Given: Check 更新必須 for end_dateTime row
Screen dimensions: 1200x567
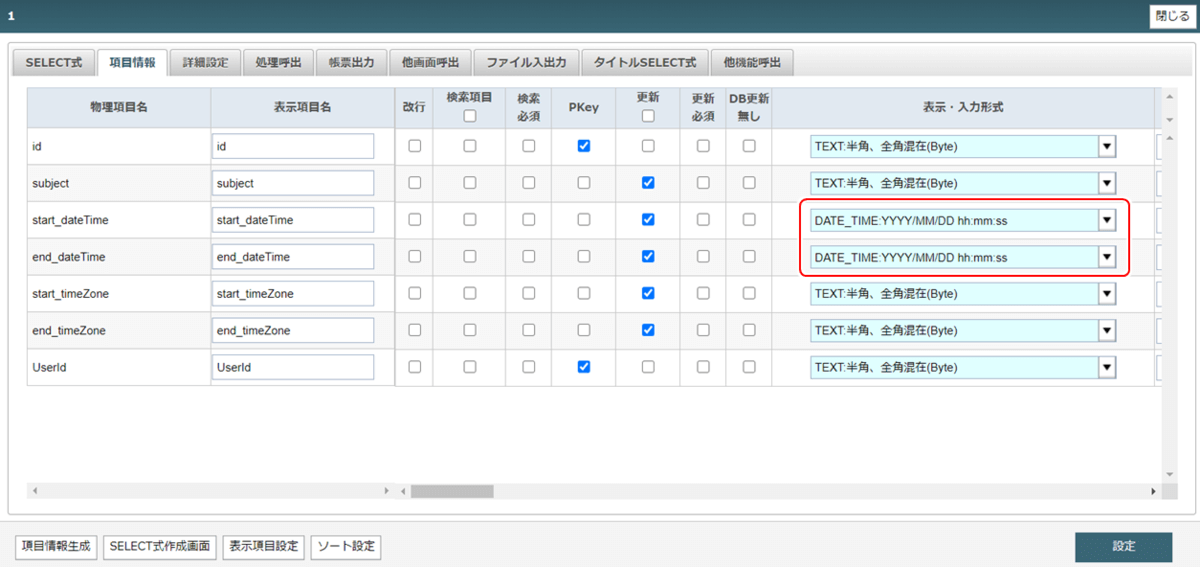Looking at the screenshot, I should pyautogui.click(x=703, y=256).
